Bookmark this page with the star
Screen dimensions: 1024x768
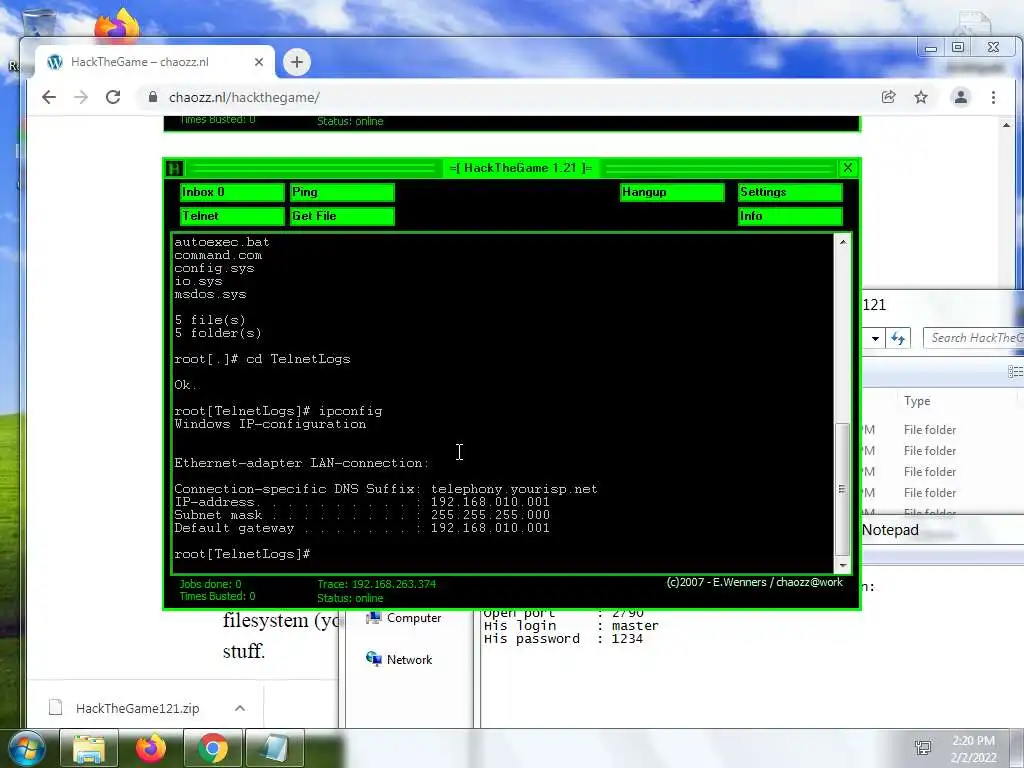click(x=921, y=97)
